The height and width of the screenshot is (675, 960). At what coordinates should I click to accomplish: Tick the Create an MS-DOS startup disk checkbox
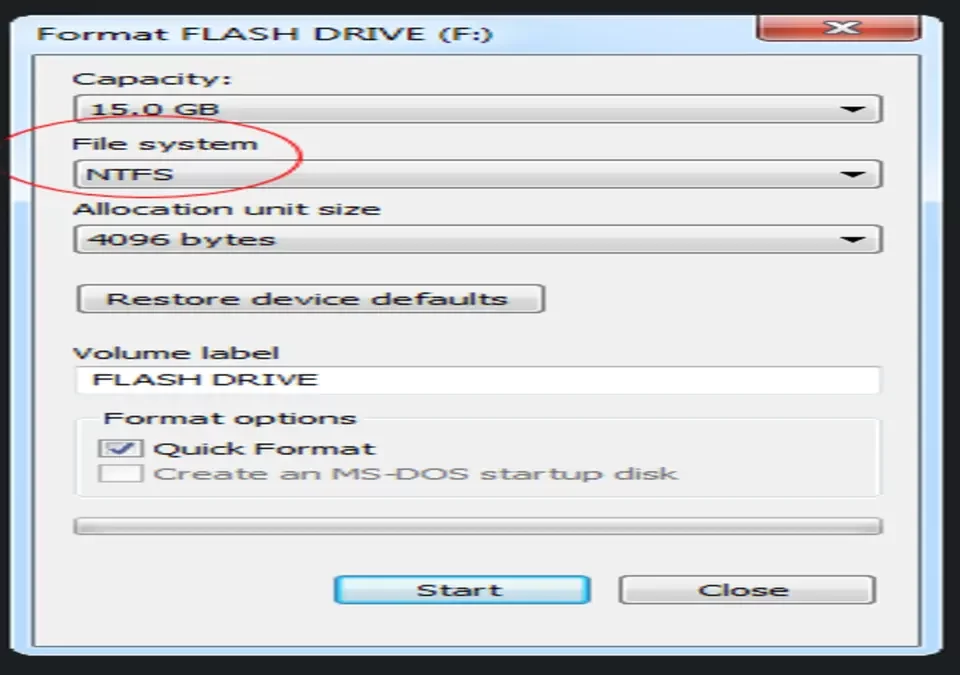120,473
